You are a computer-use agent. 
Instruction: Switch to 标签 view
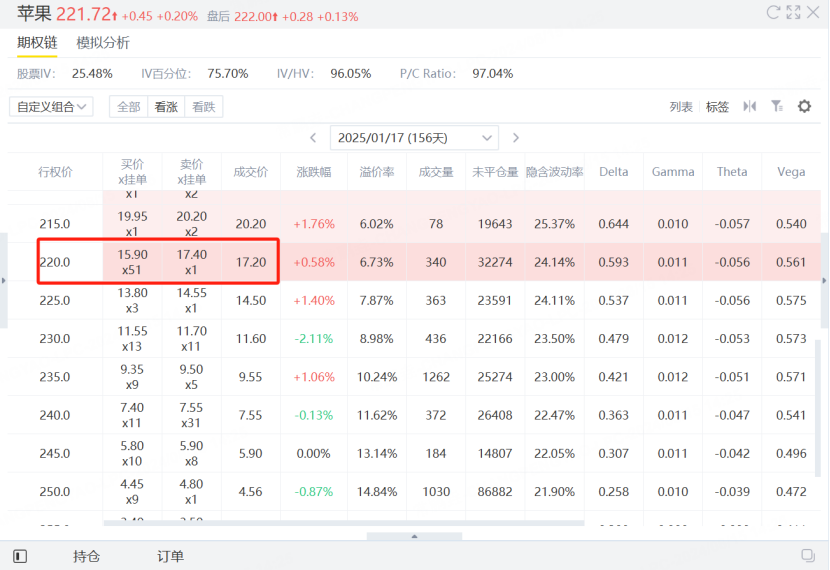click(717, 107)
